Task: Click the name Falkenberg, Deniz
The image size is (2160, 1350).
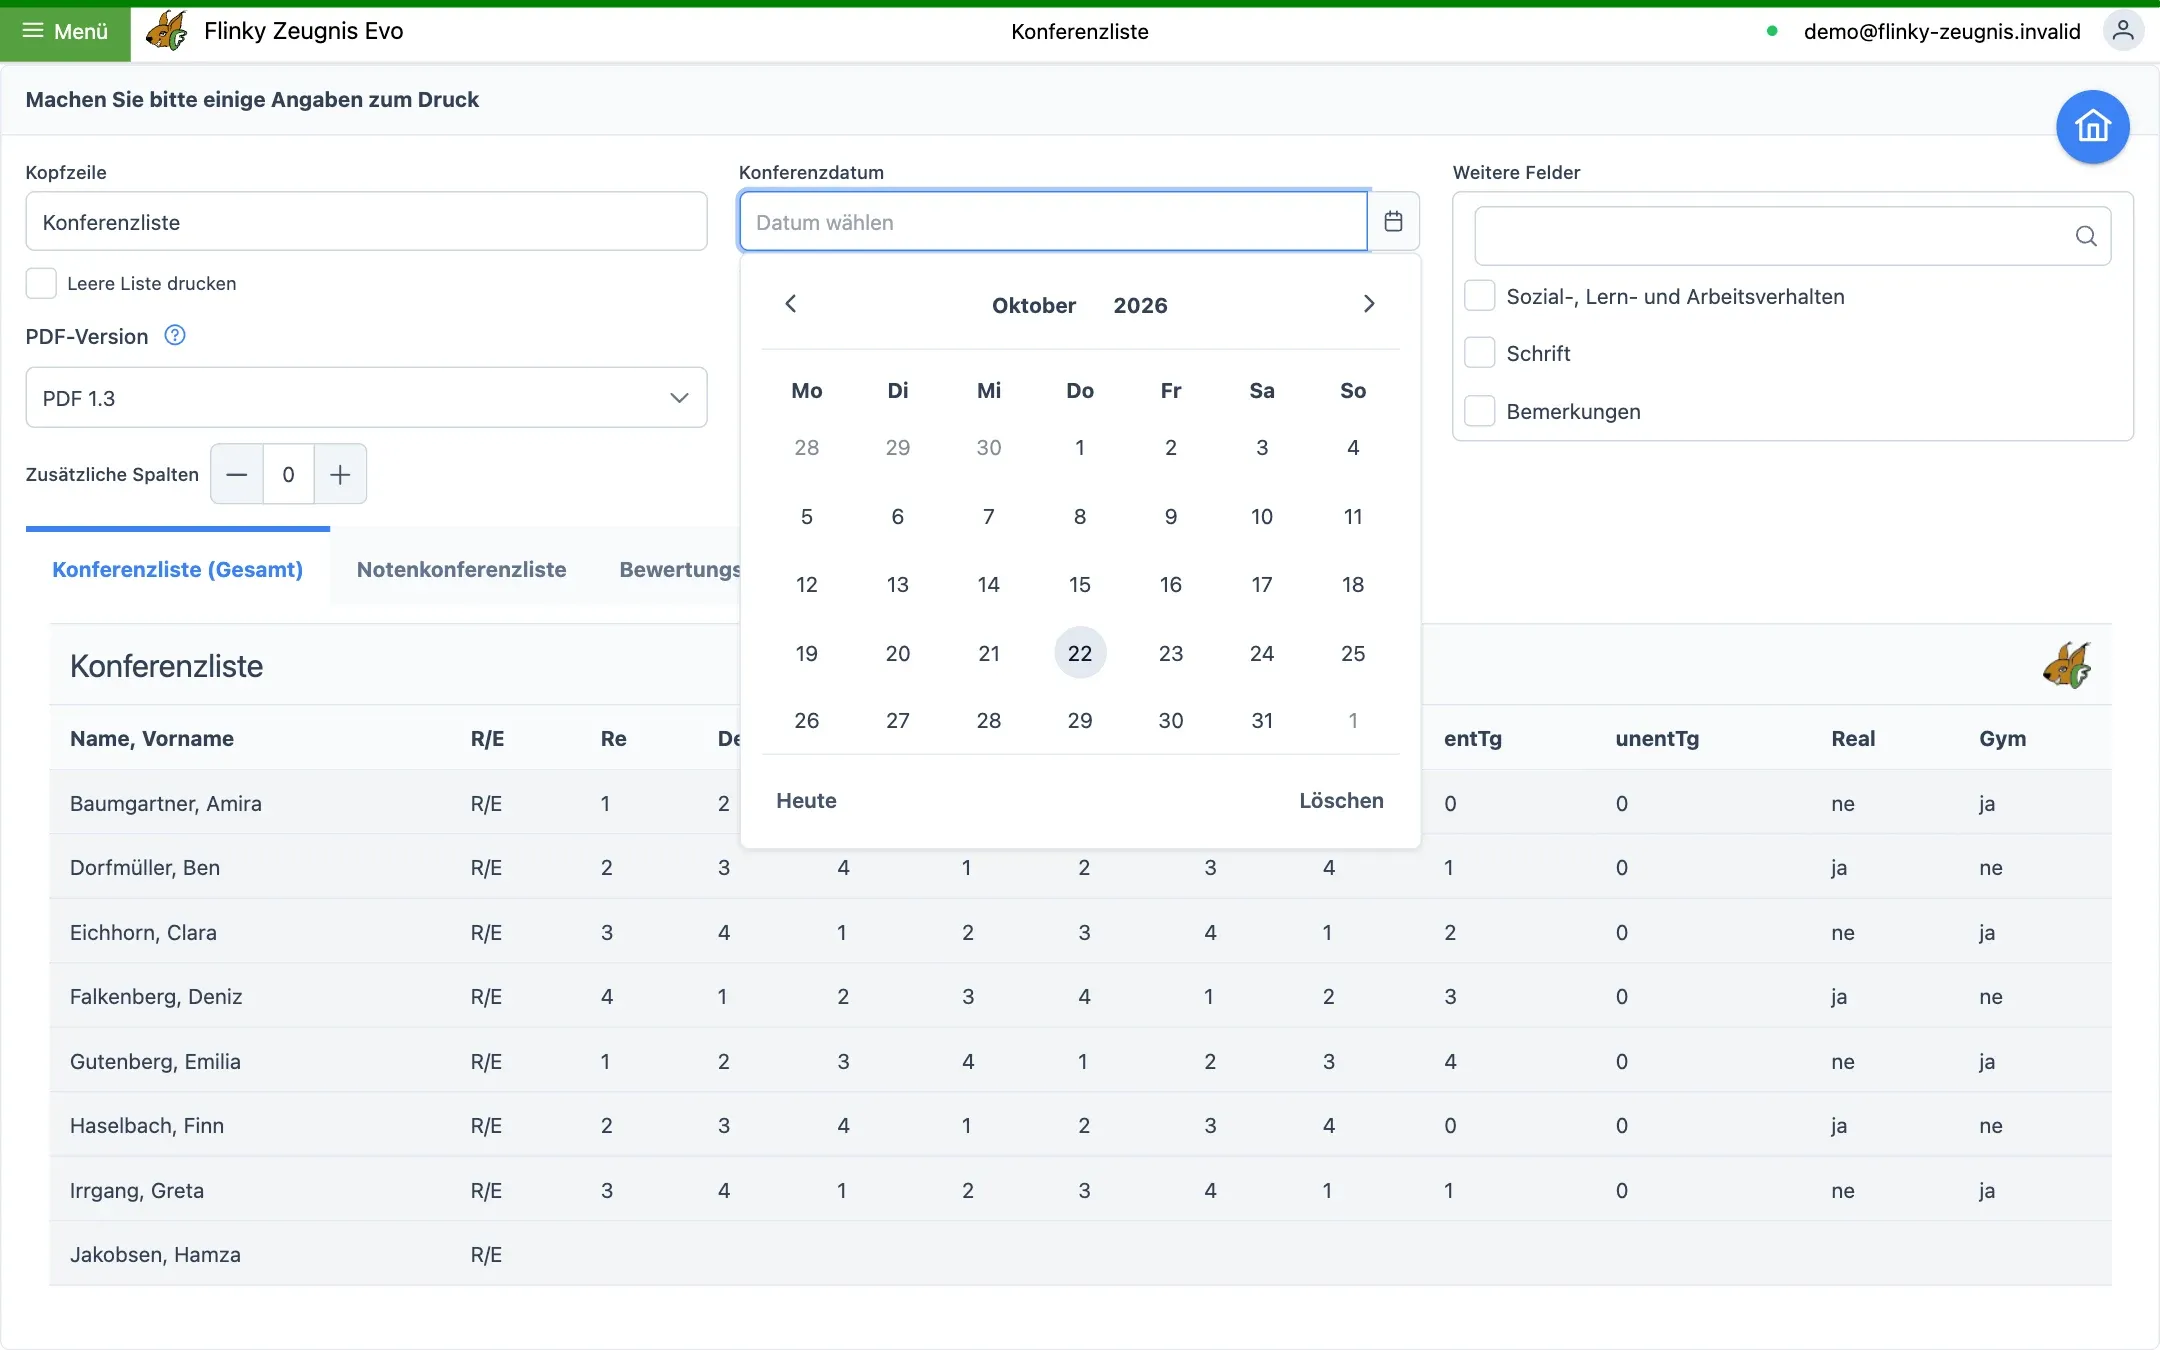Action: (156, 996)
